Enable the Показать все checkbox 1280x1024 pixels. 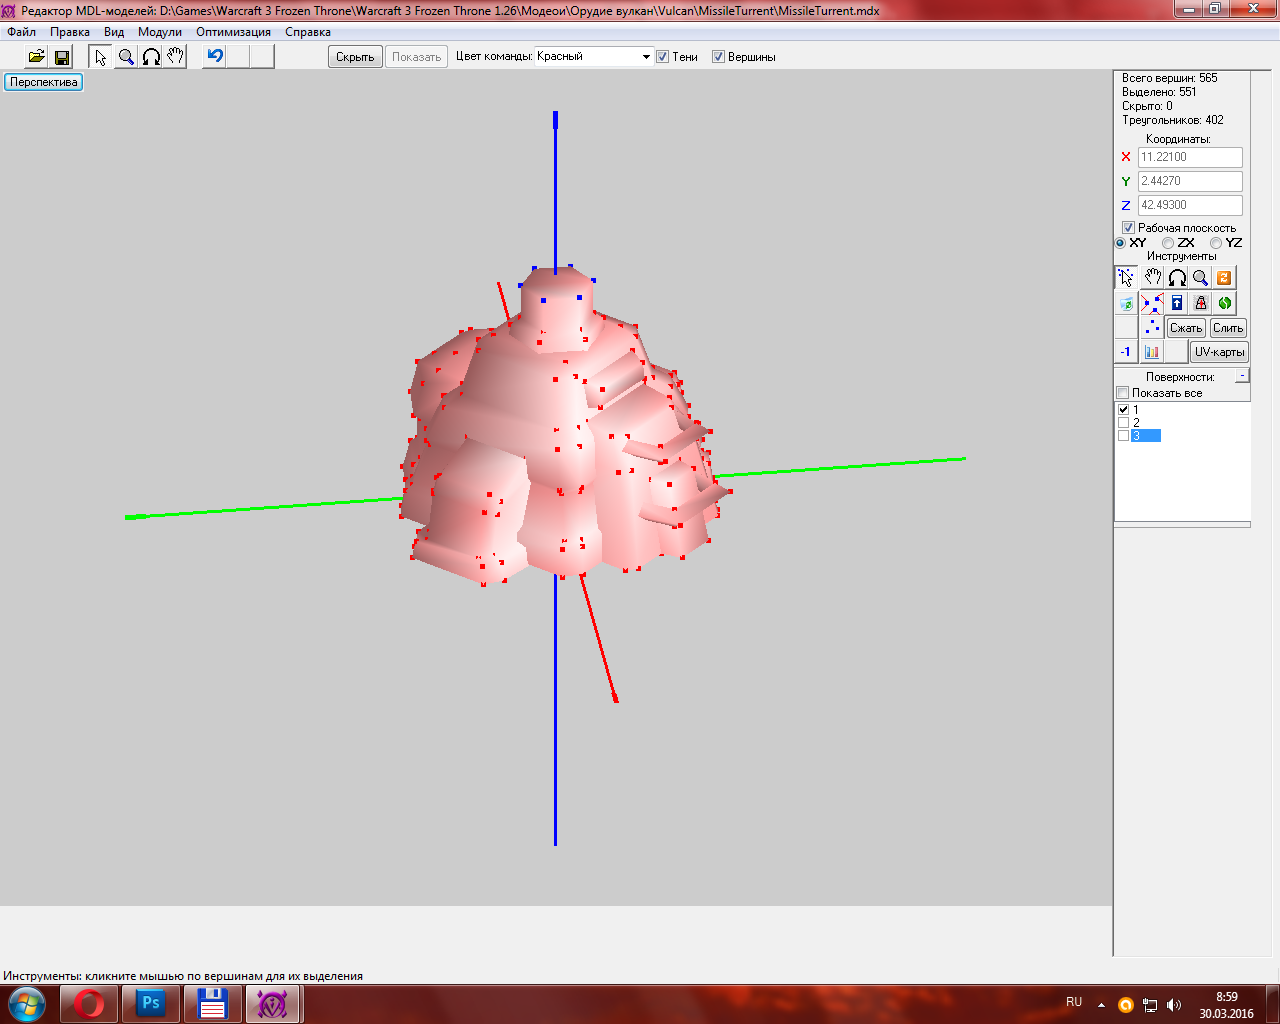[1123, 393]
